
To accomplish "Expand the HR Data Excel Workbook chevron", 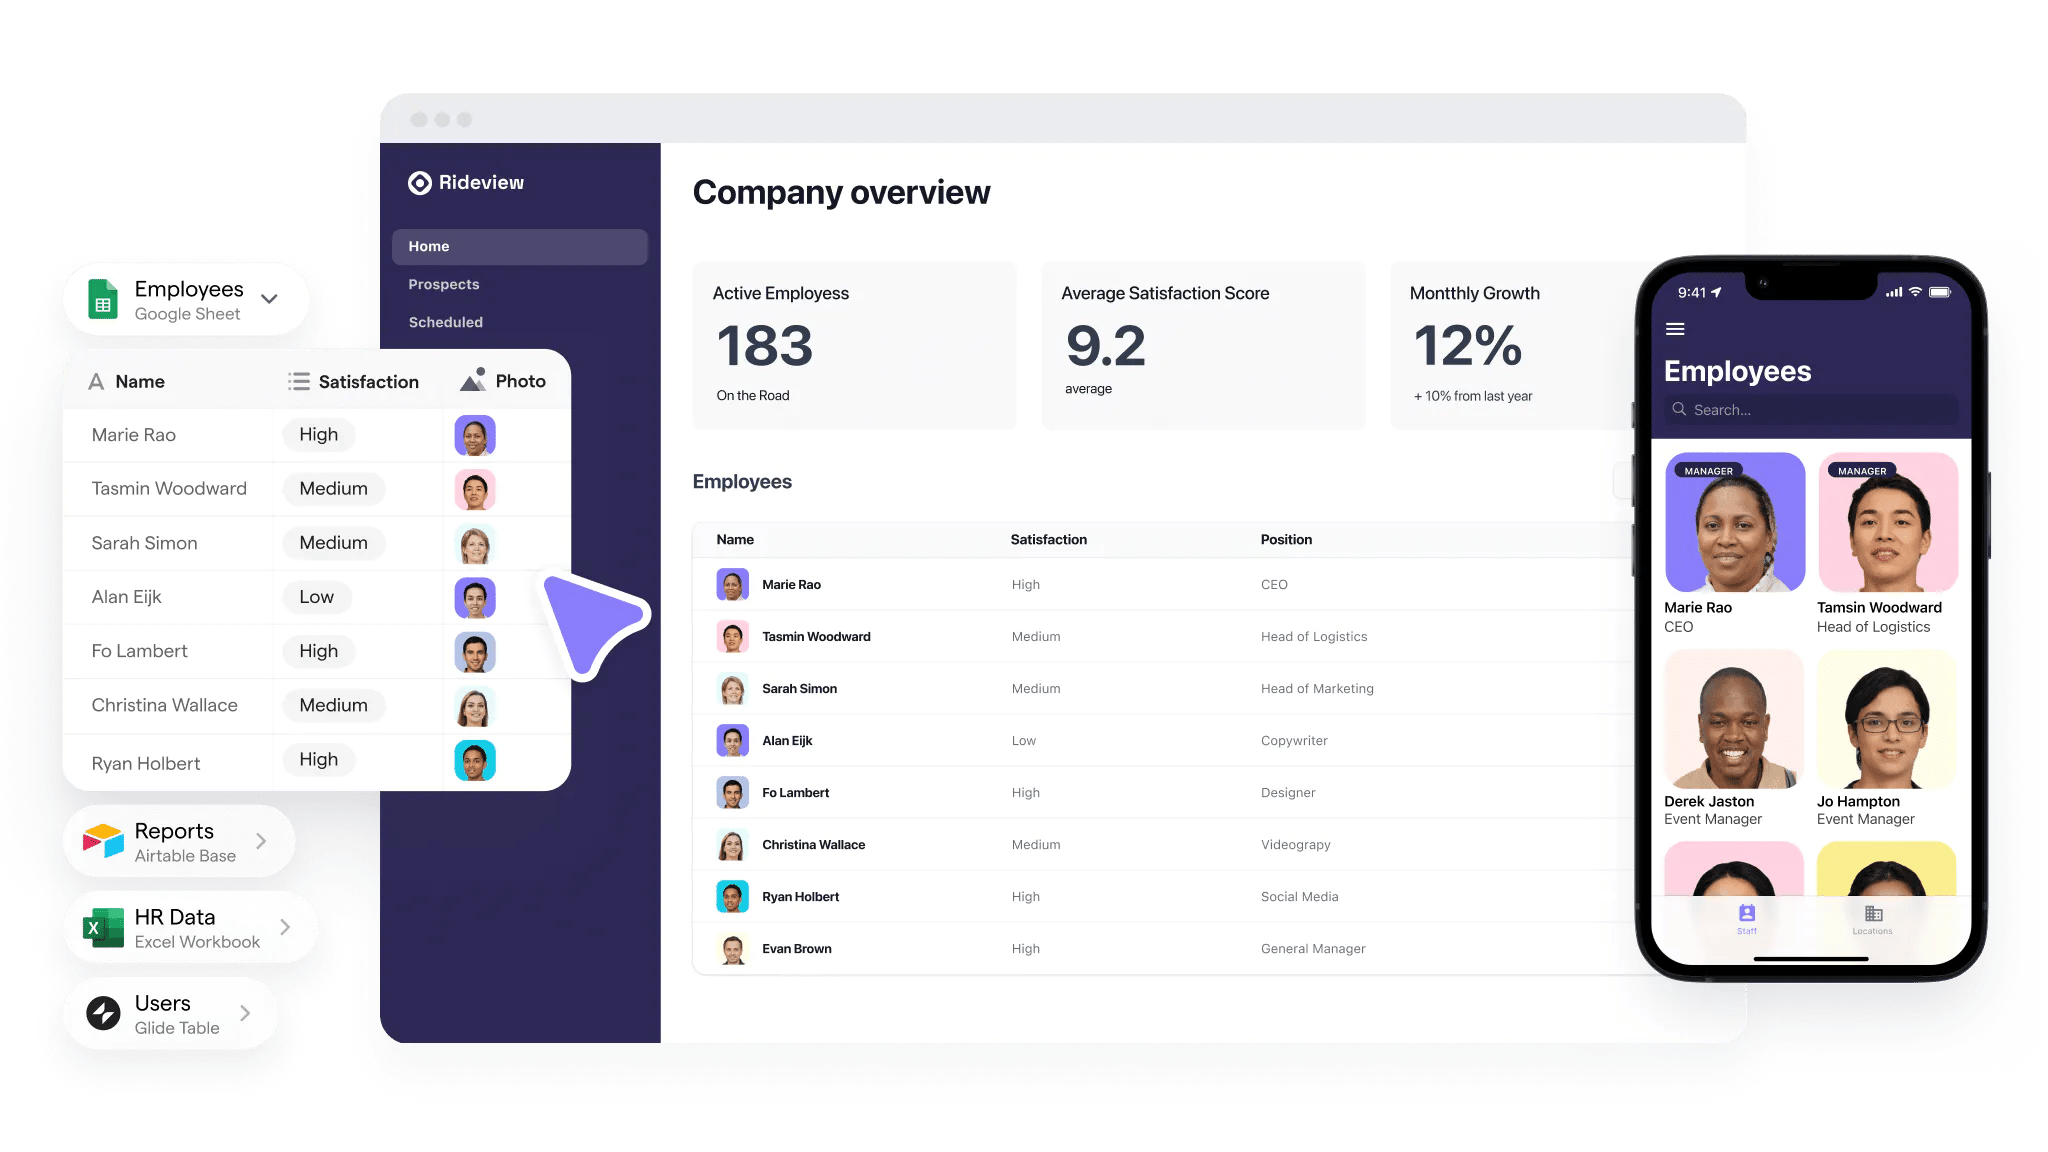I will pos(285,927).
